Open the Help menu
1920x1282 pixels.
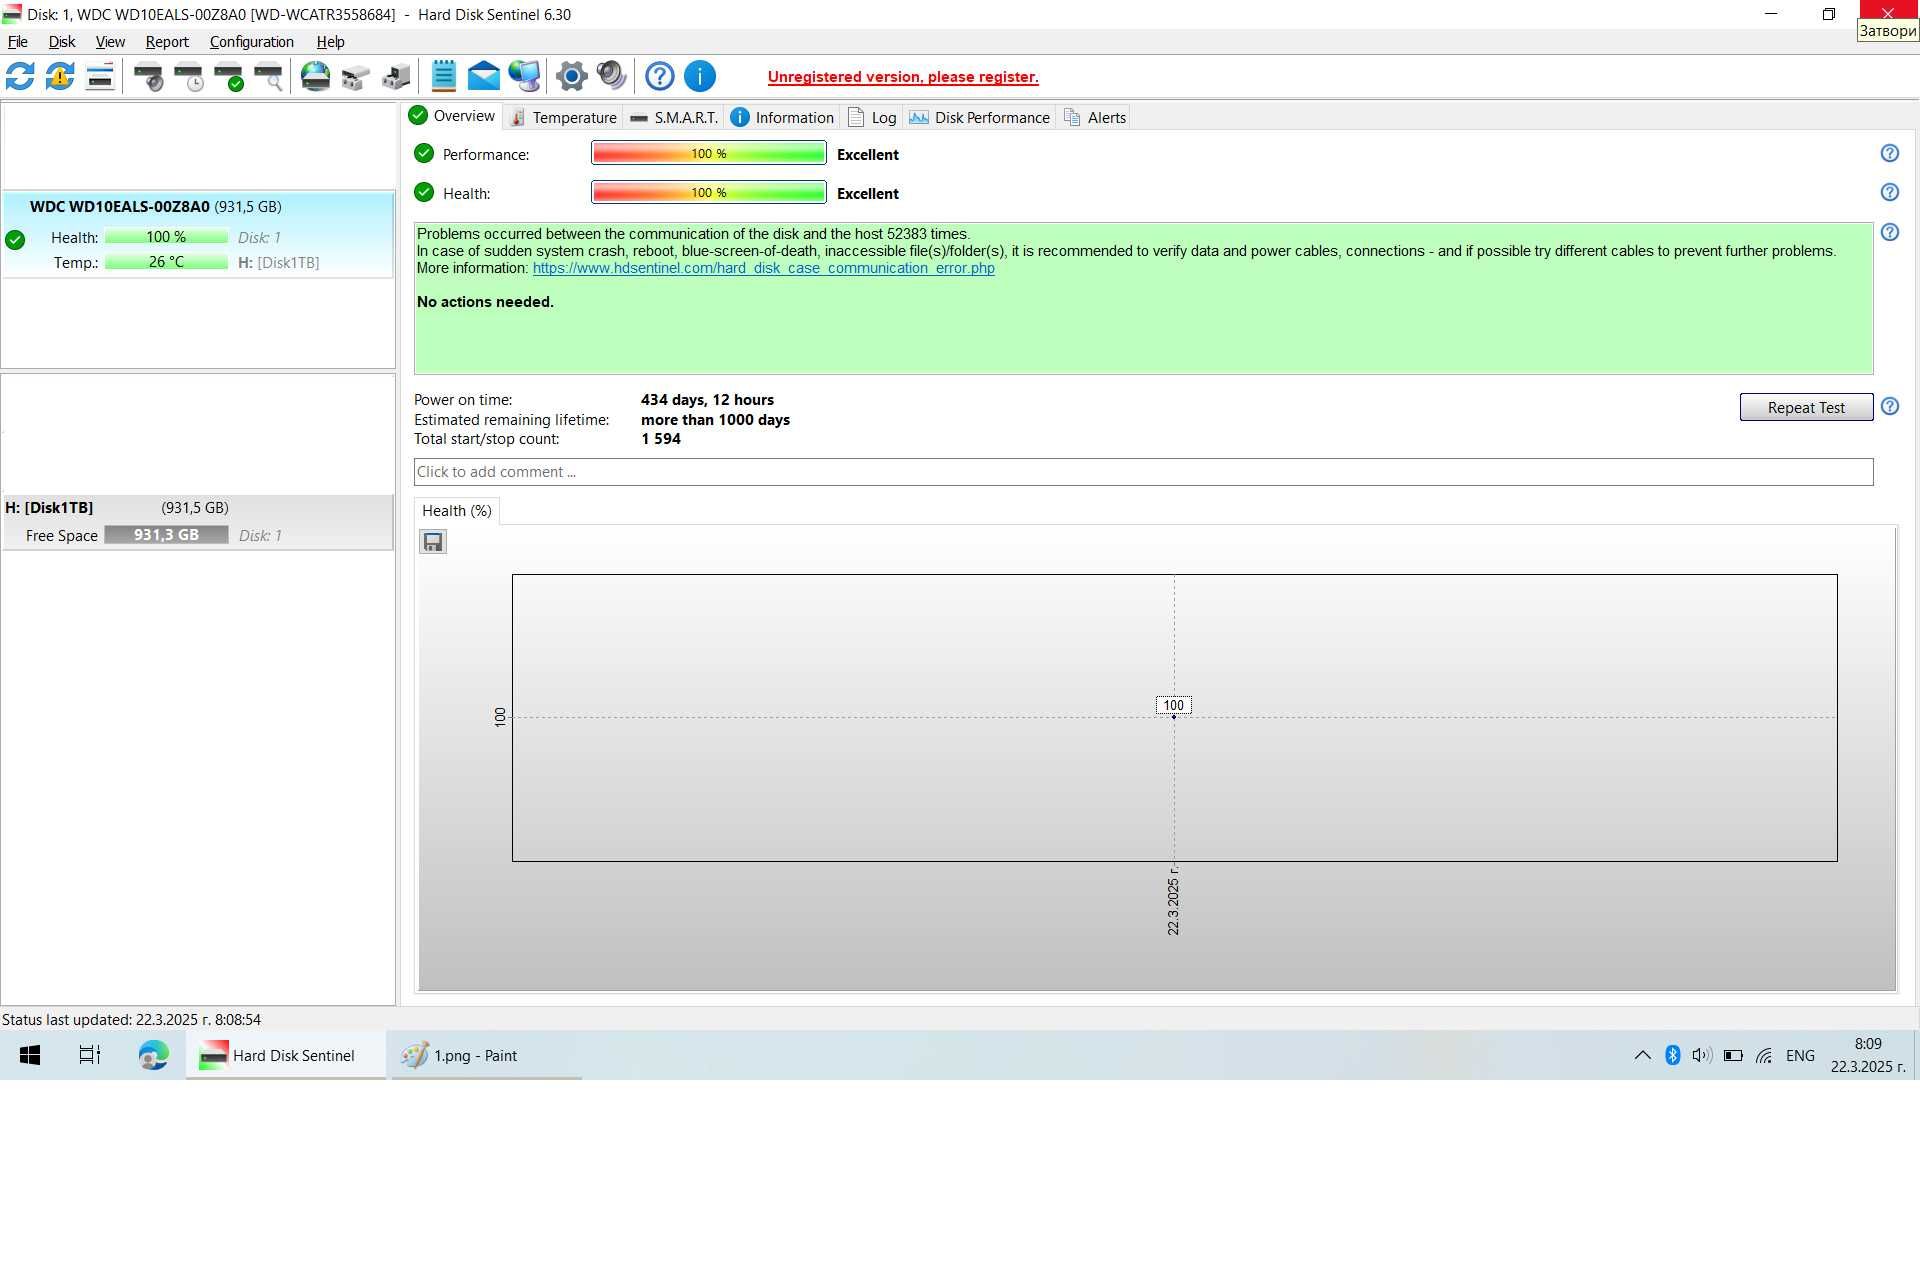330,42
